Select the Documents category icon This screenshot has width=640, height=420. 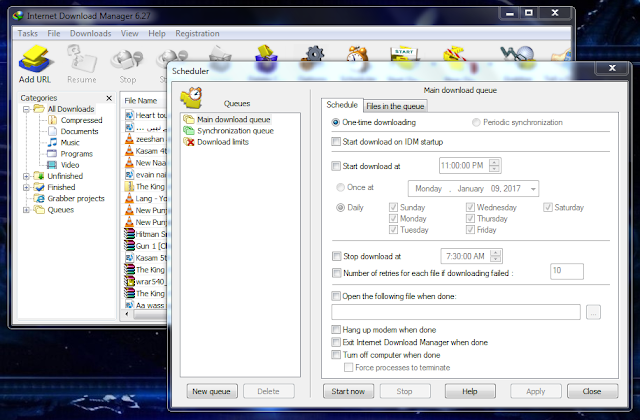[52, 131]
